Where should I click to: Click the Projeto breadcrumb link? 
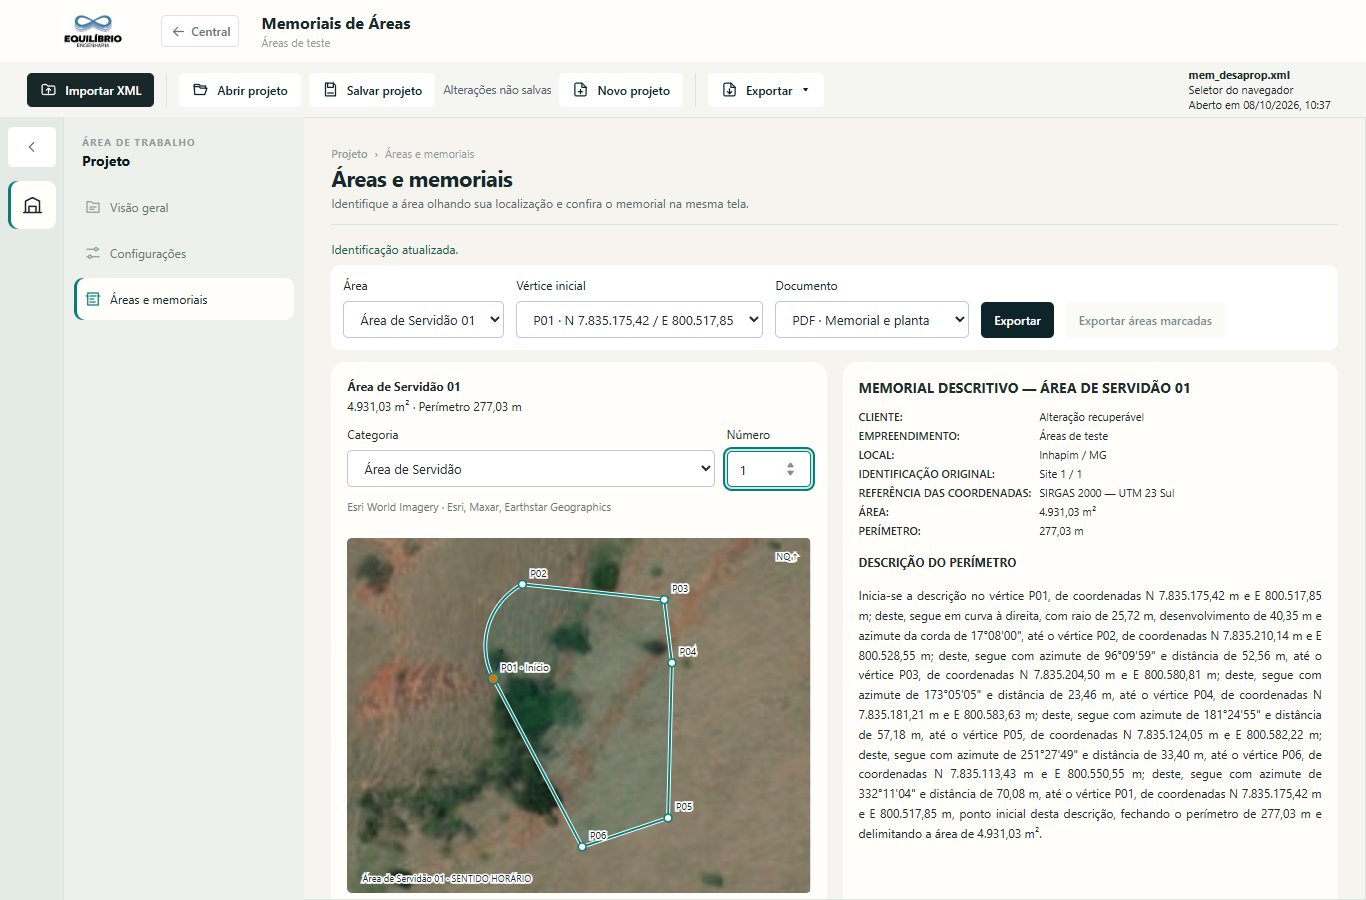(x=349, y=154)
